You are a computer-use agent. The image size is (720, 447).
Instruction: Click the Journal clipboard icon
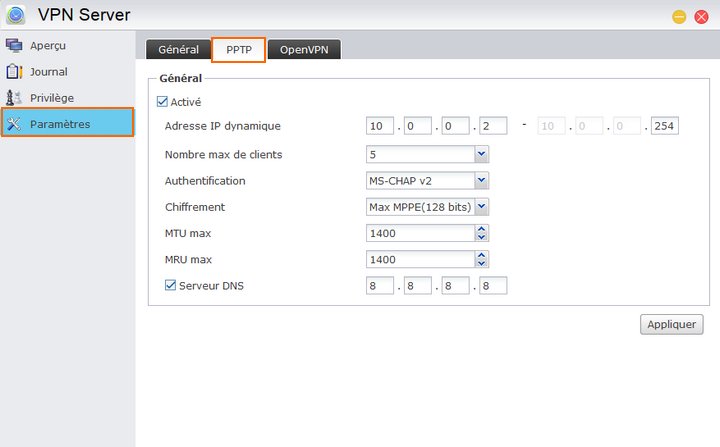(x=14, y=72)
